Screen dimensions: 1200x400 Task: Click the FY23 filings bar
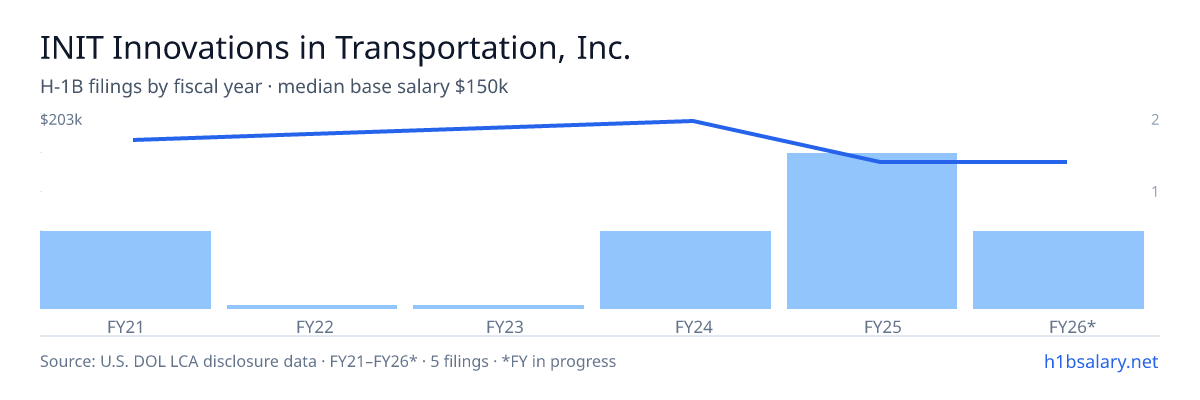(498, 306)
